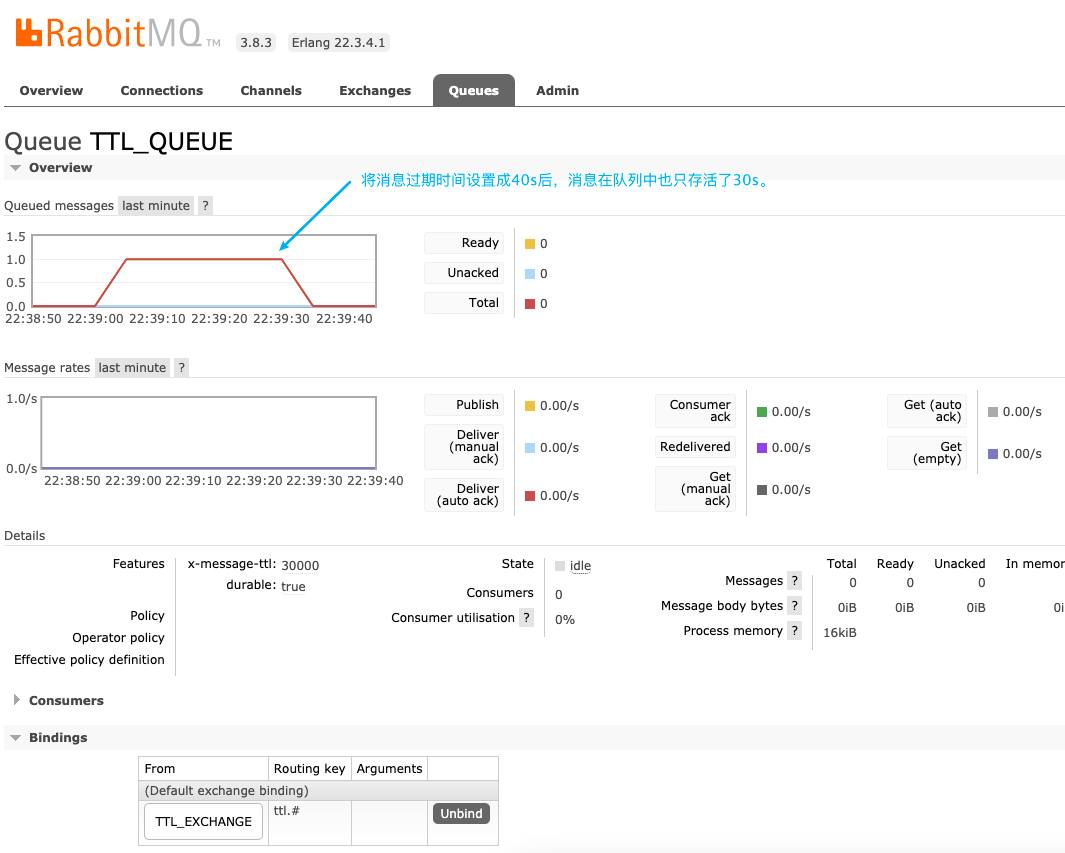Click the Process memory value 16kiB
Viewport: 1065px width, 853px height.
840,632
